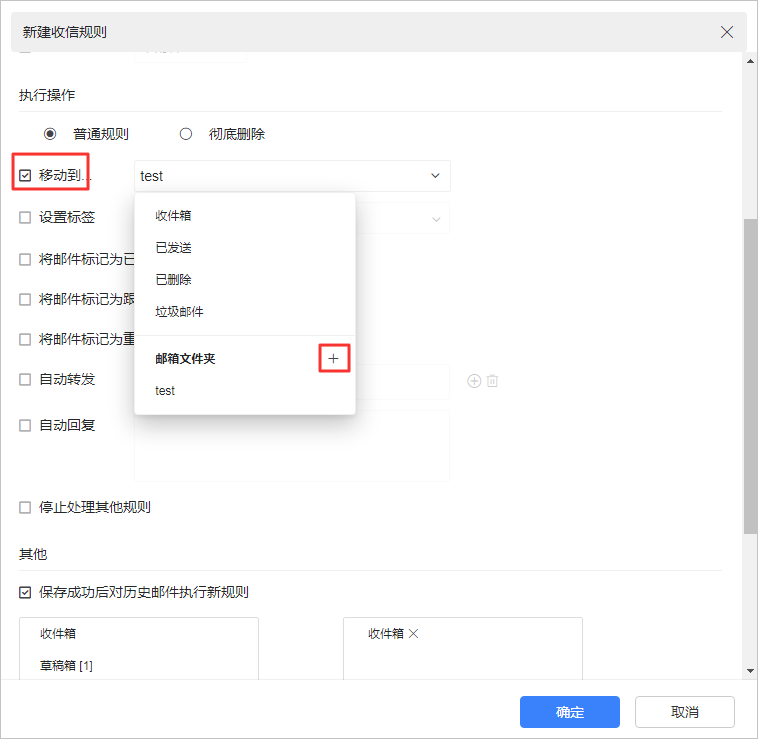
Task: Click the 确定 button
Action: [x=569, y=712]
